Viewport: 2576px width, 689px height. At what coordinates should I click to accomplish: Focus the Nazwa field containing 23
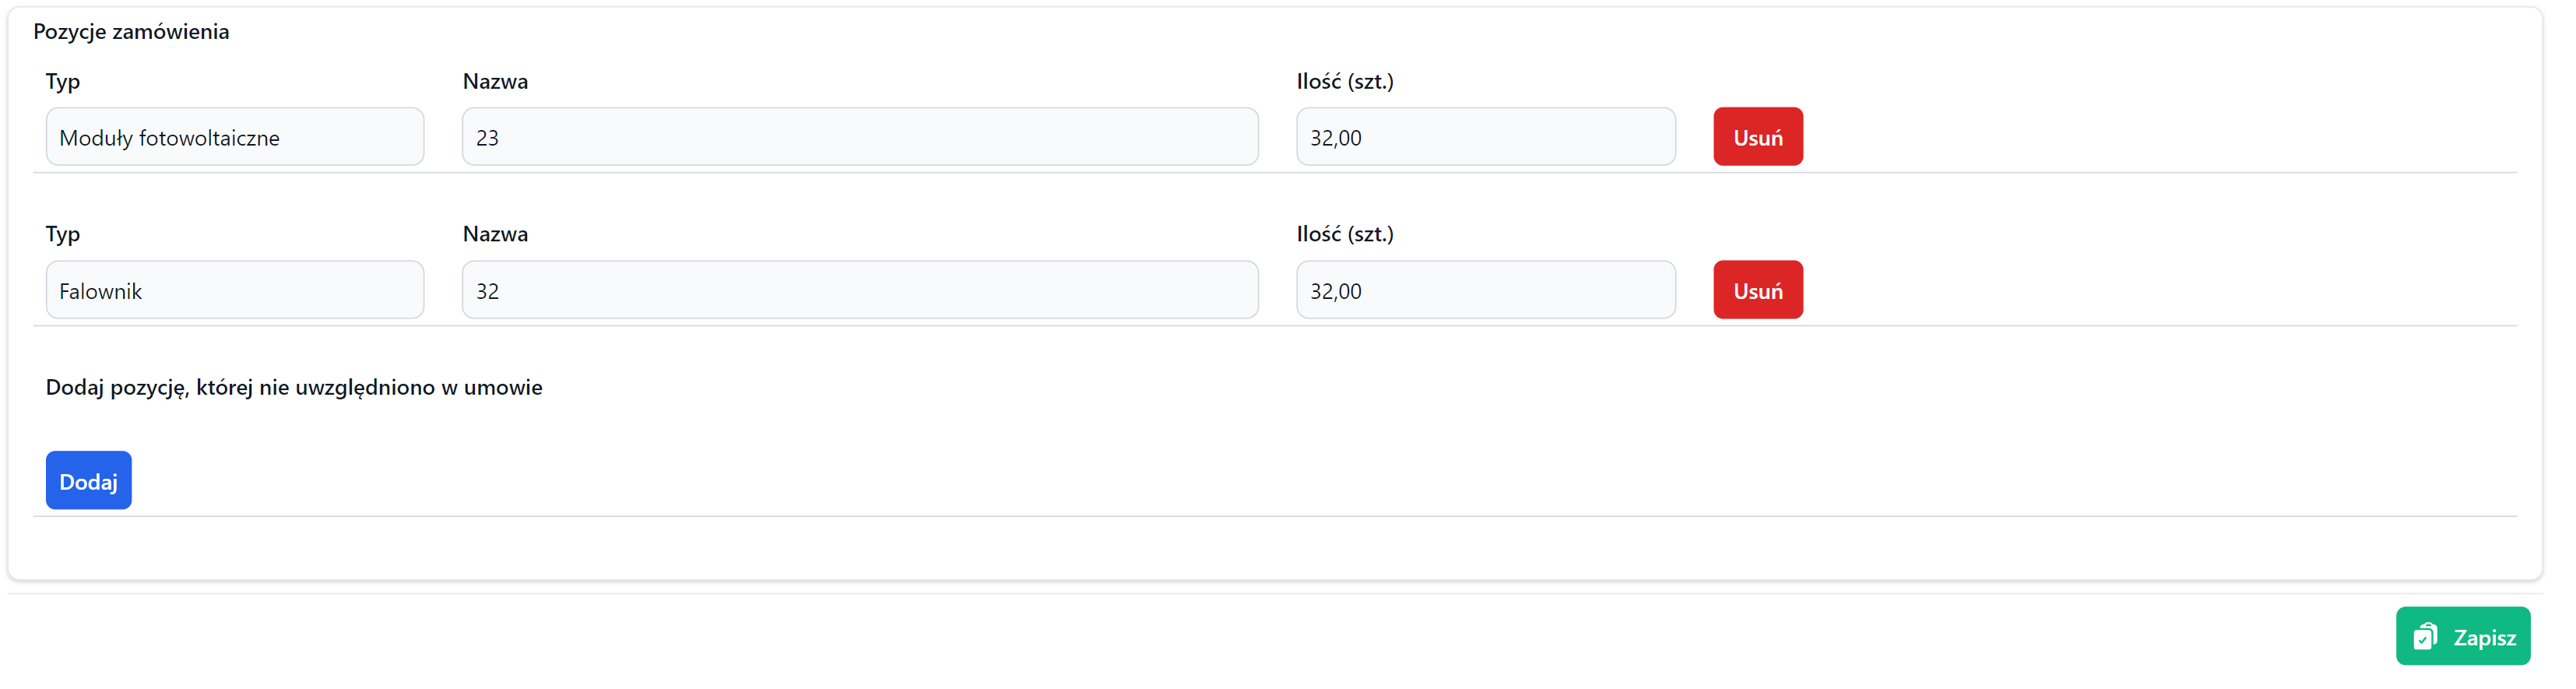point(859,137)
